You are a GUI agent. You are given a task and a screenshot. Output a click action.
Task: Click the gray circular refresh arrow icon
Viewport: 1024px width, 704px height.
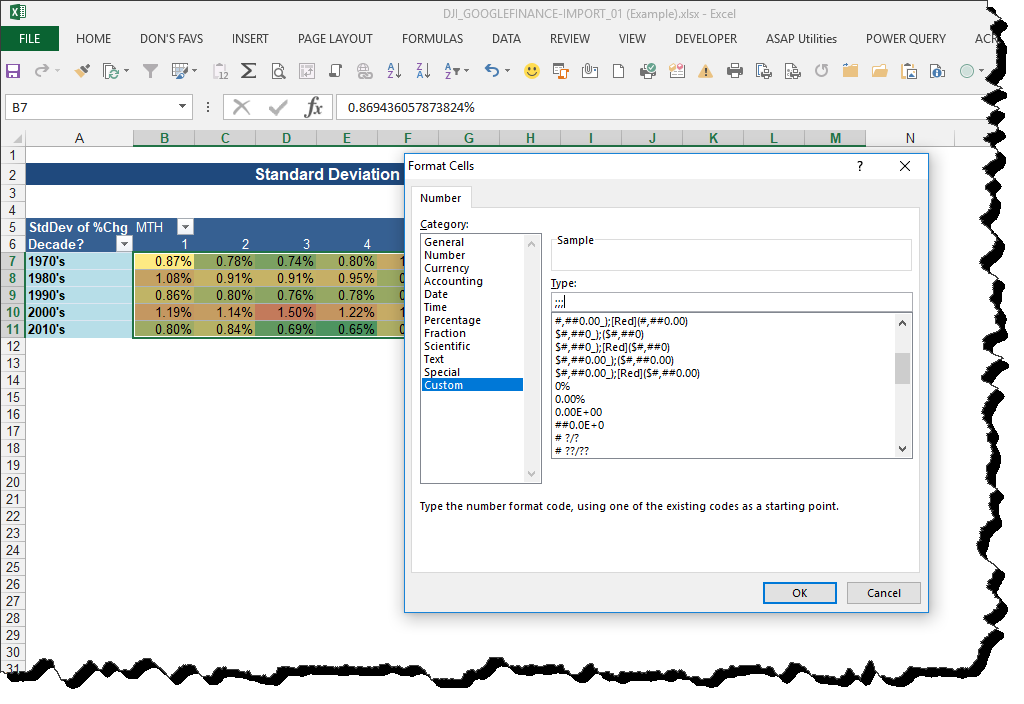point(822,71)
